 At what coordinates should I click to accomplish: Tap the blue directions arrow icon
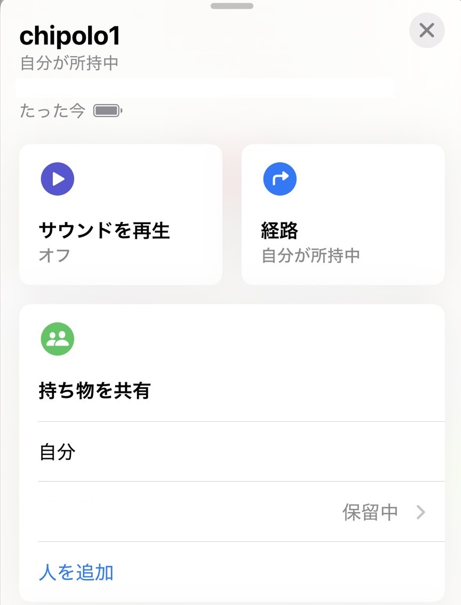click(280, 179)
